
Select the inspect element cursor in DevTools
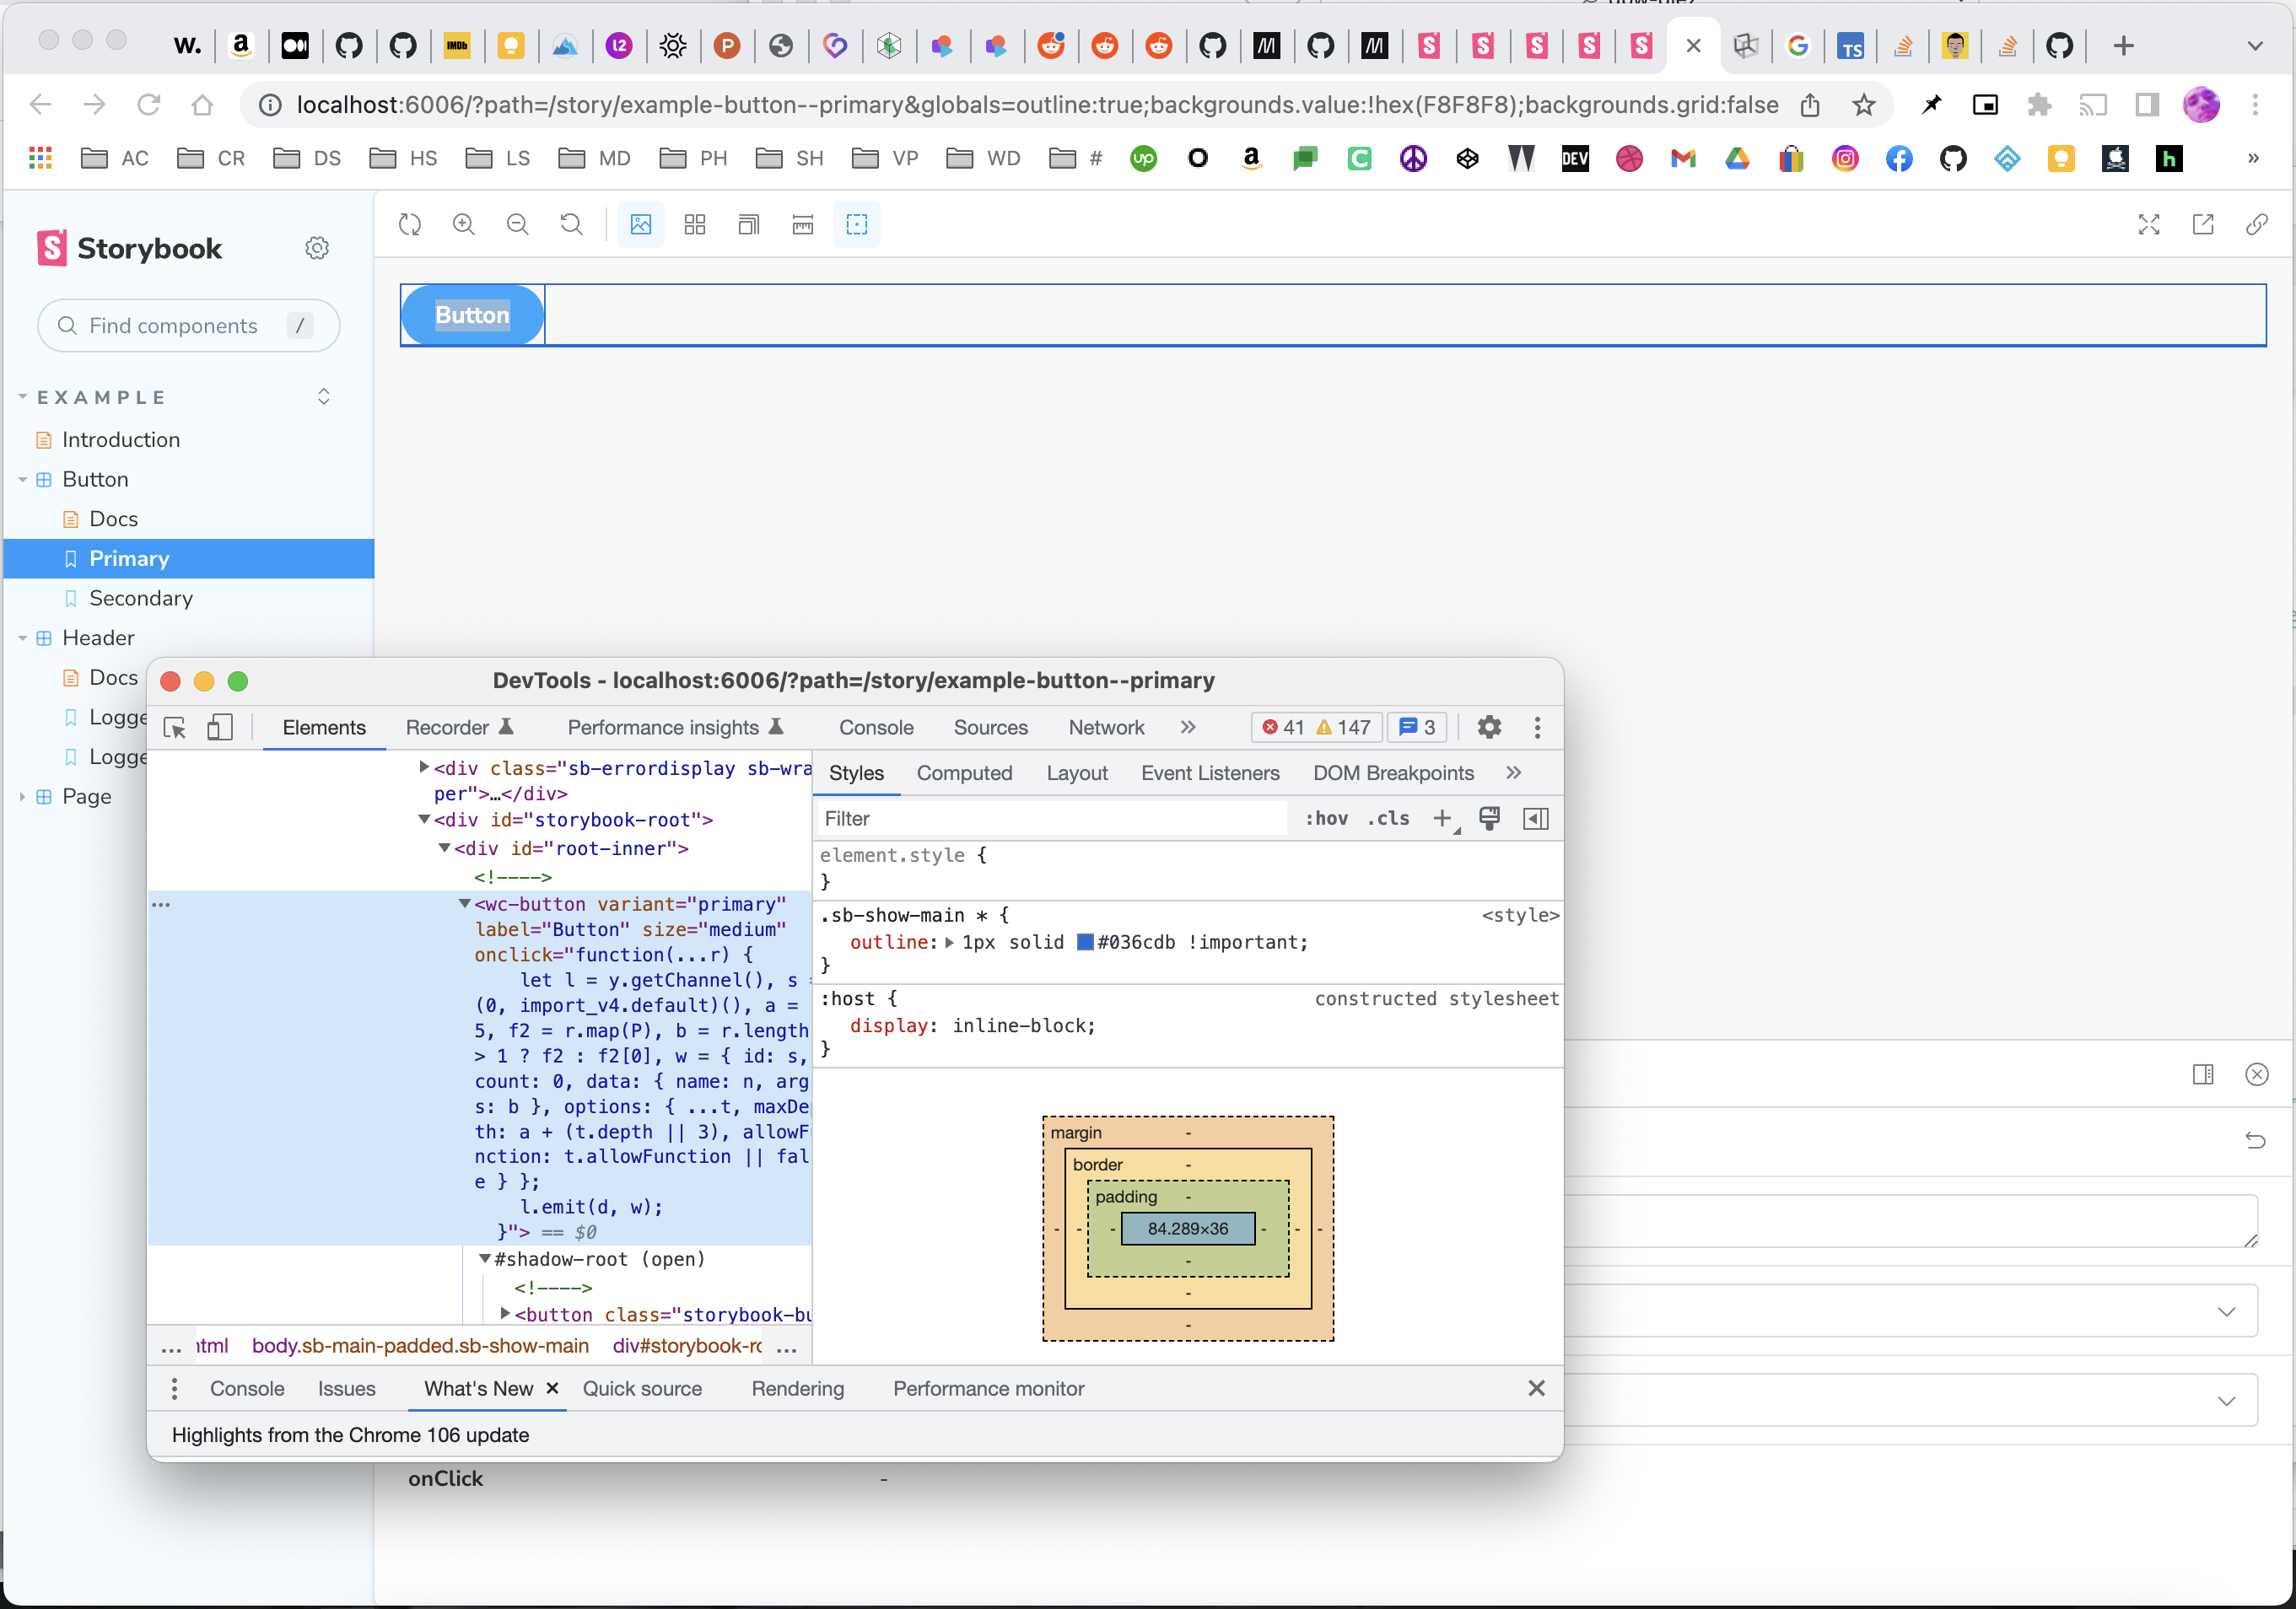(175, 728)
